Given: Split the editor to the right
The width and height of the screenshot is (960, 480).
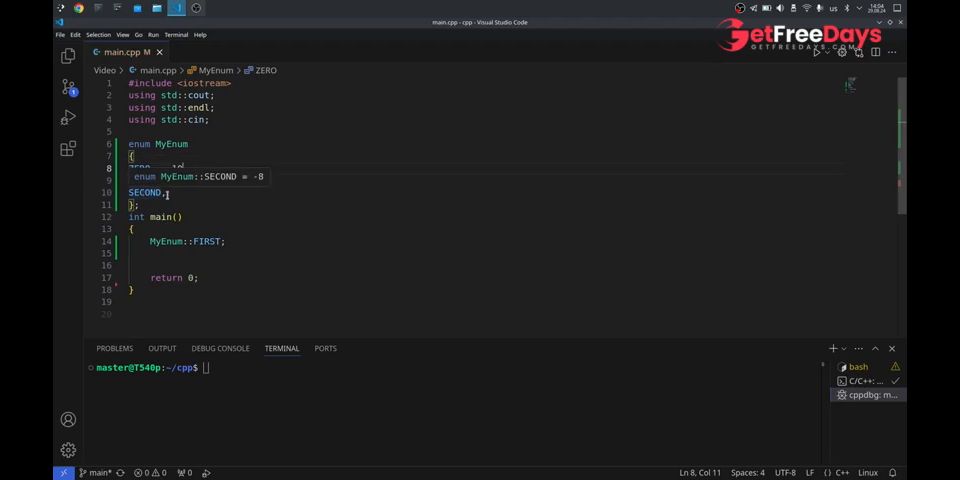Looking at the screenshot, I should (876, 52).
